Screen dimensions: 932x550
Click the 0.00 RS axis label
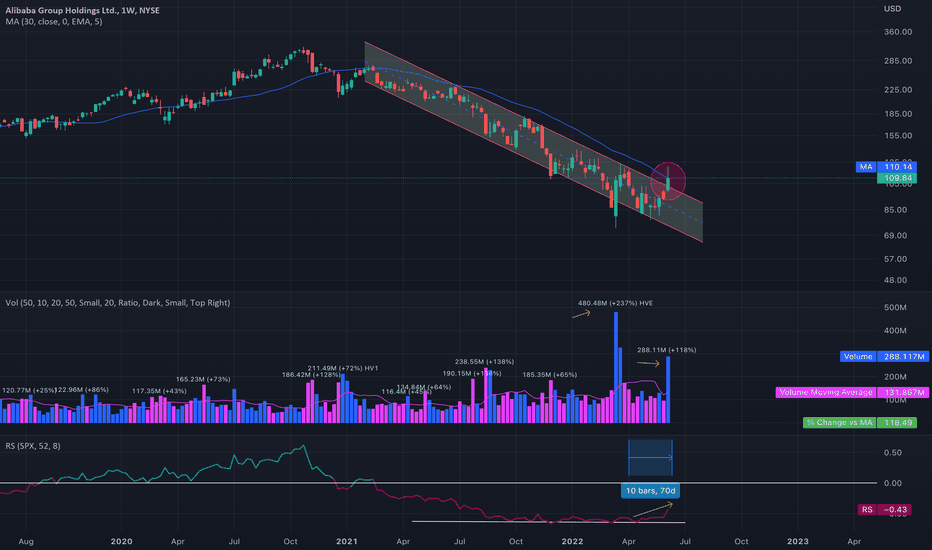click(x=893, y=483)
